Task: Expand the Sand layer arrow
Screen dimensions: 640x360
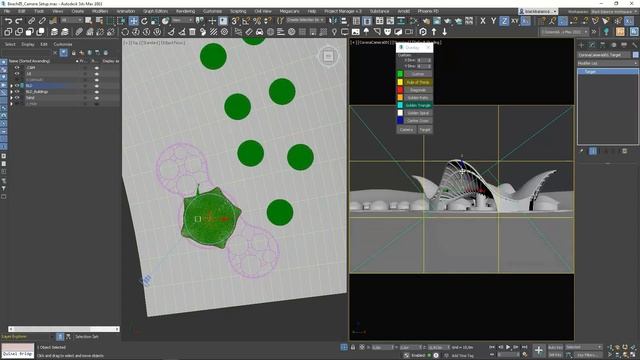Action: point(11,98)
